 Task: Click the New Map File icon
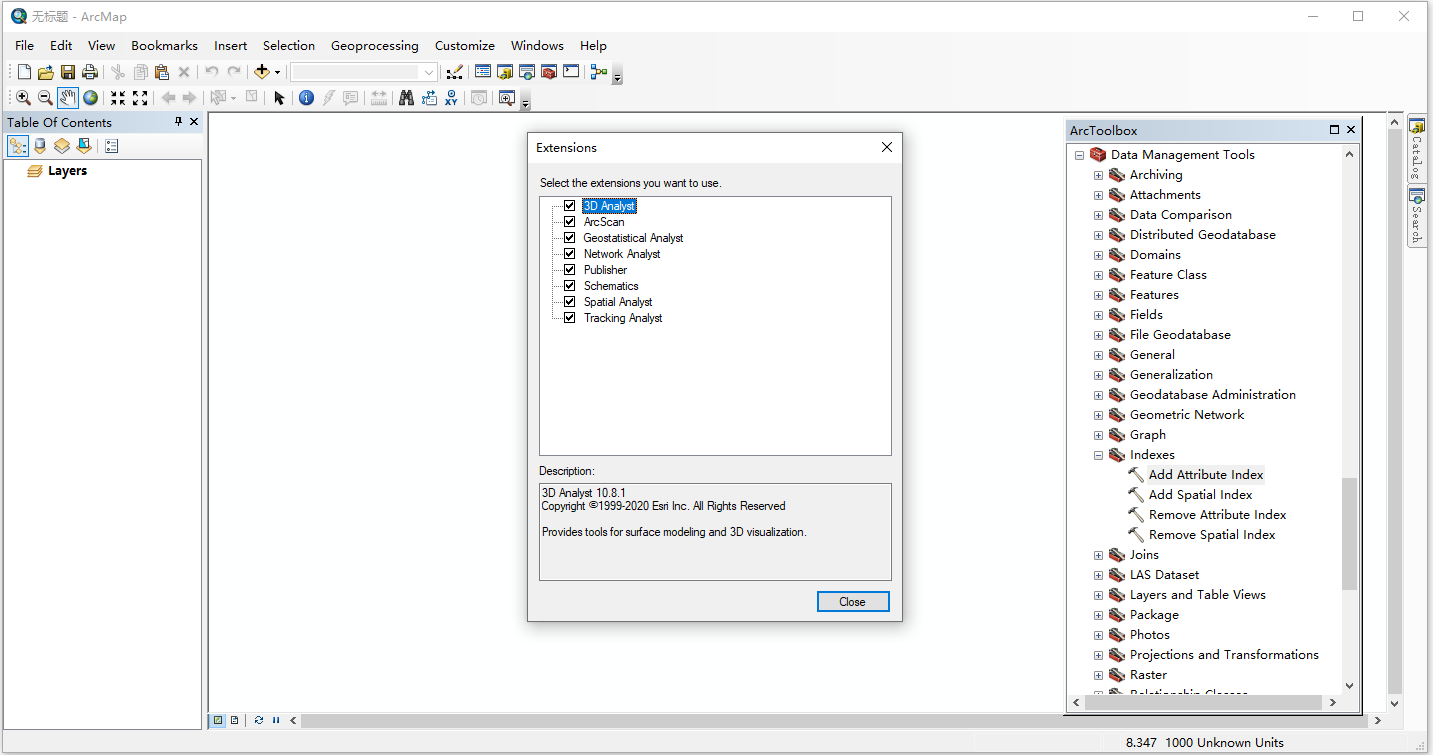tap(25, 72)
